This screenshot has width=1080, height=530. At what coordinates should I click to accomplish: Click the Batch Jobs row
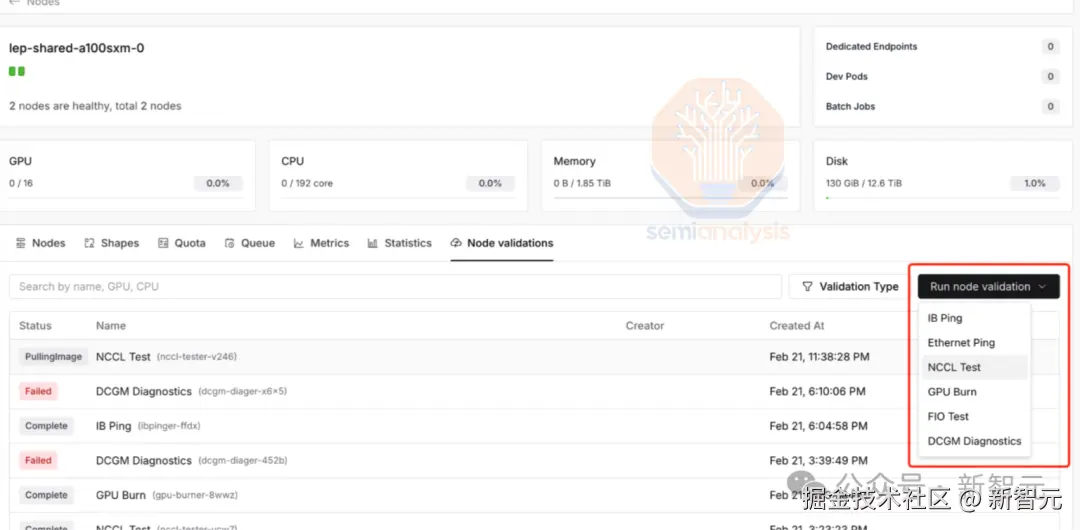click(x=942, y=106)
